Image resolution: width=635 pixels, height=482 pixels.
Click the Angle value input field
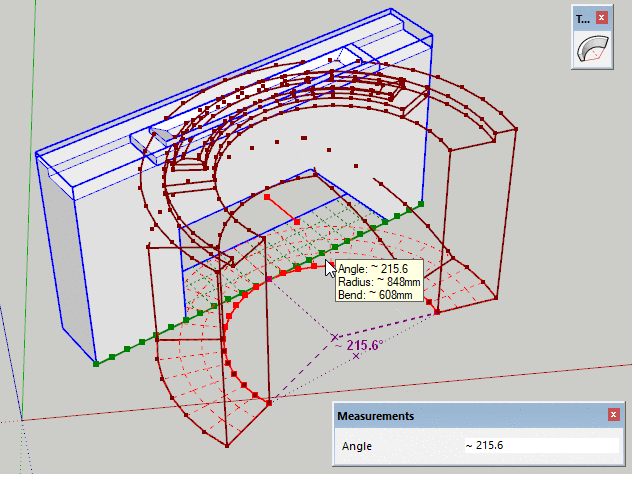click(x=541, y=446)
